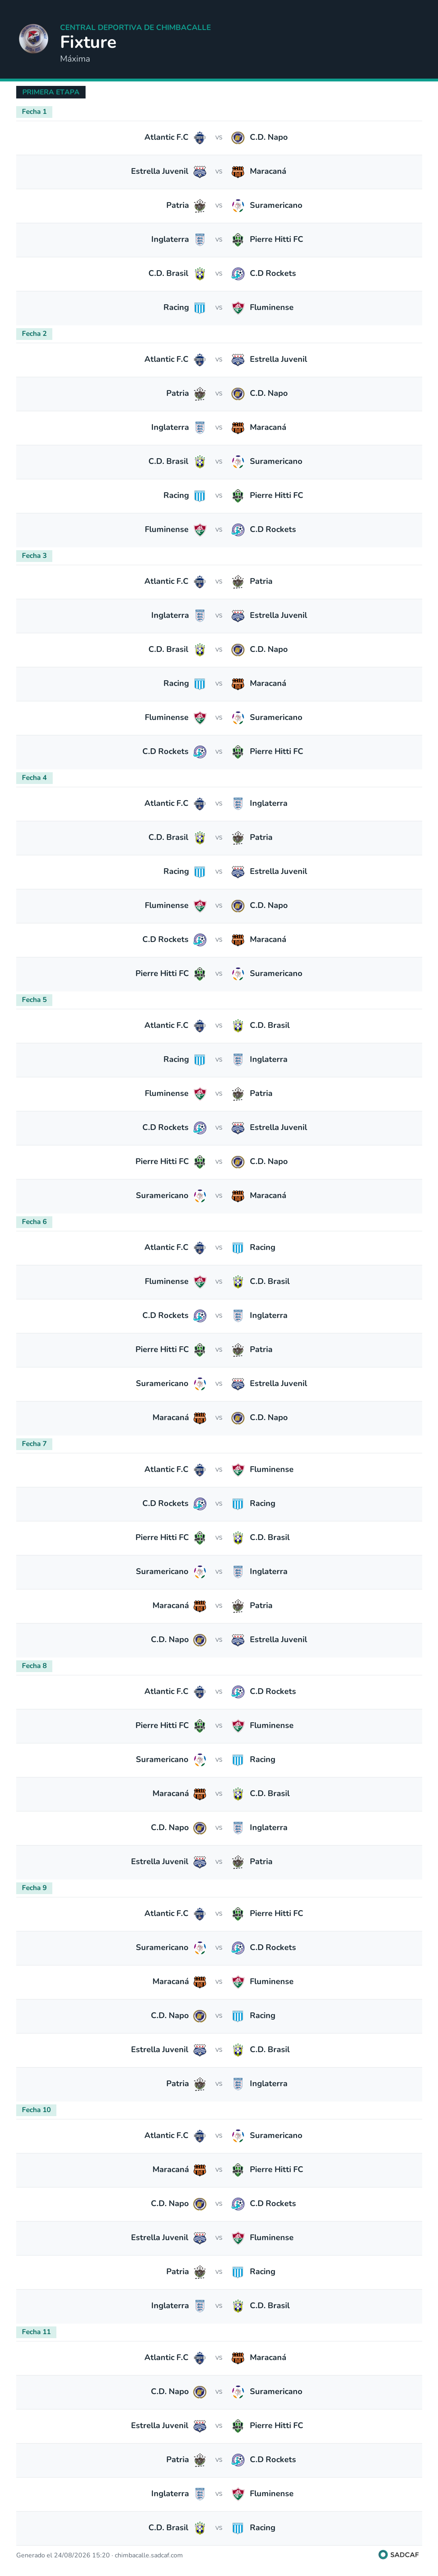Click the C.D. Napo crest in Fecha 1
Screen dimensions: 438x2576
click(238, 138)
